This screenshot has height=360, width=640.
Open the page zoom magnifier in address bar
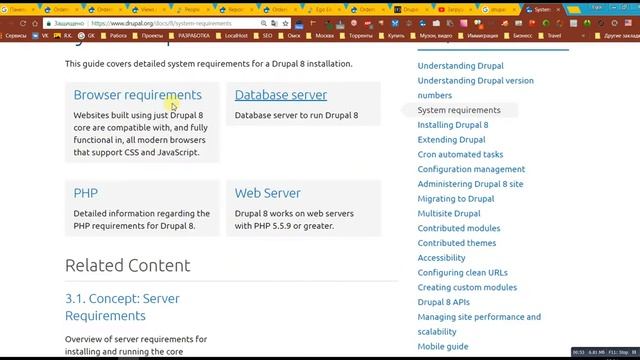click(x=264, y=24)
